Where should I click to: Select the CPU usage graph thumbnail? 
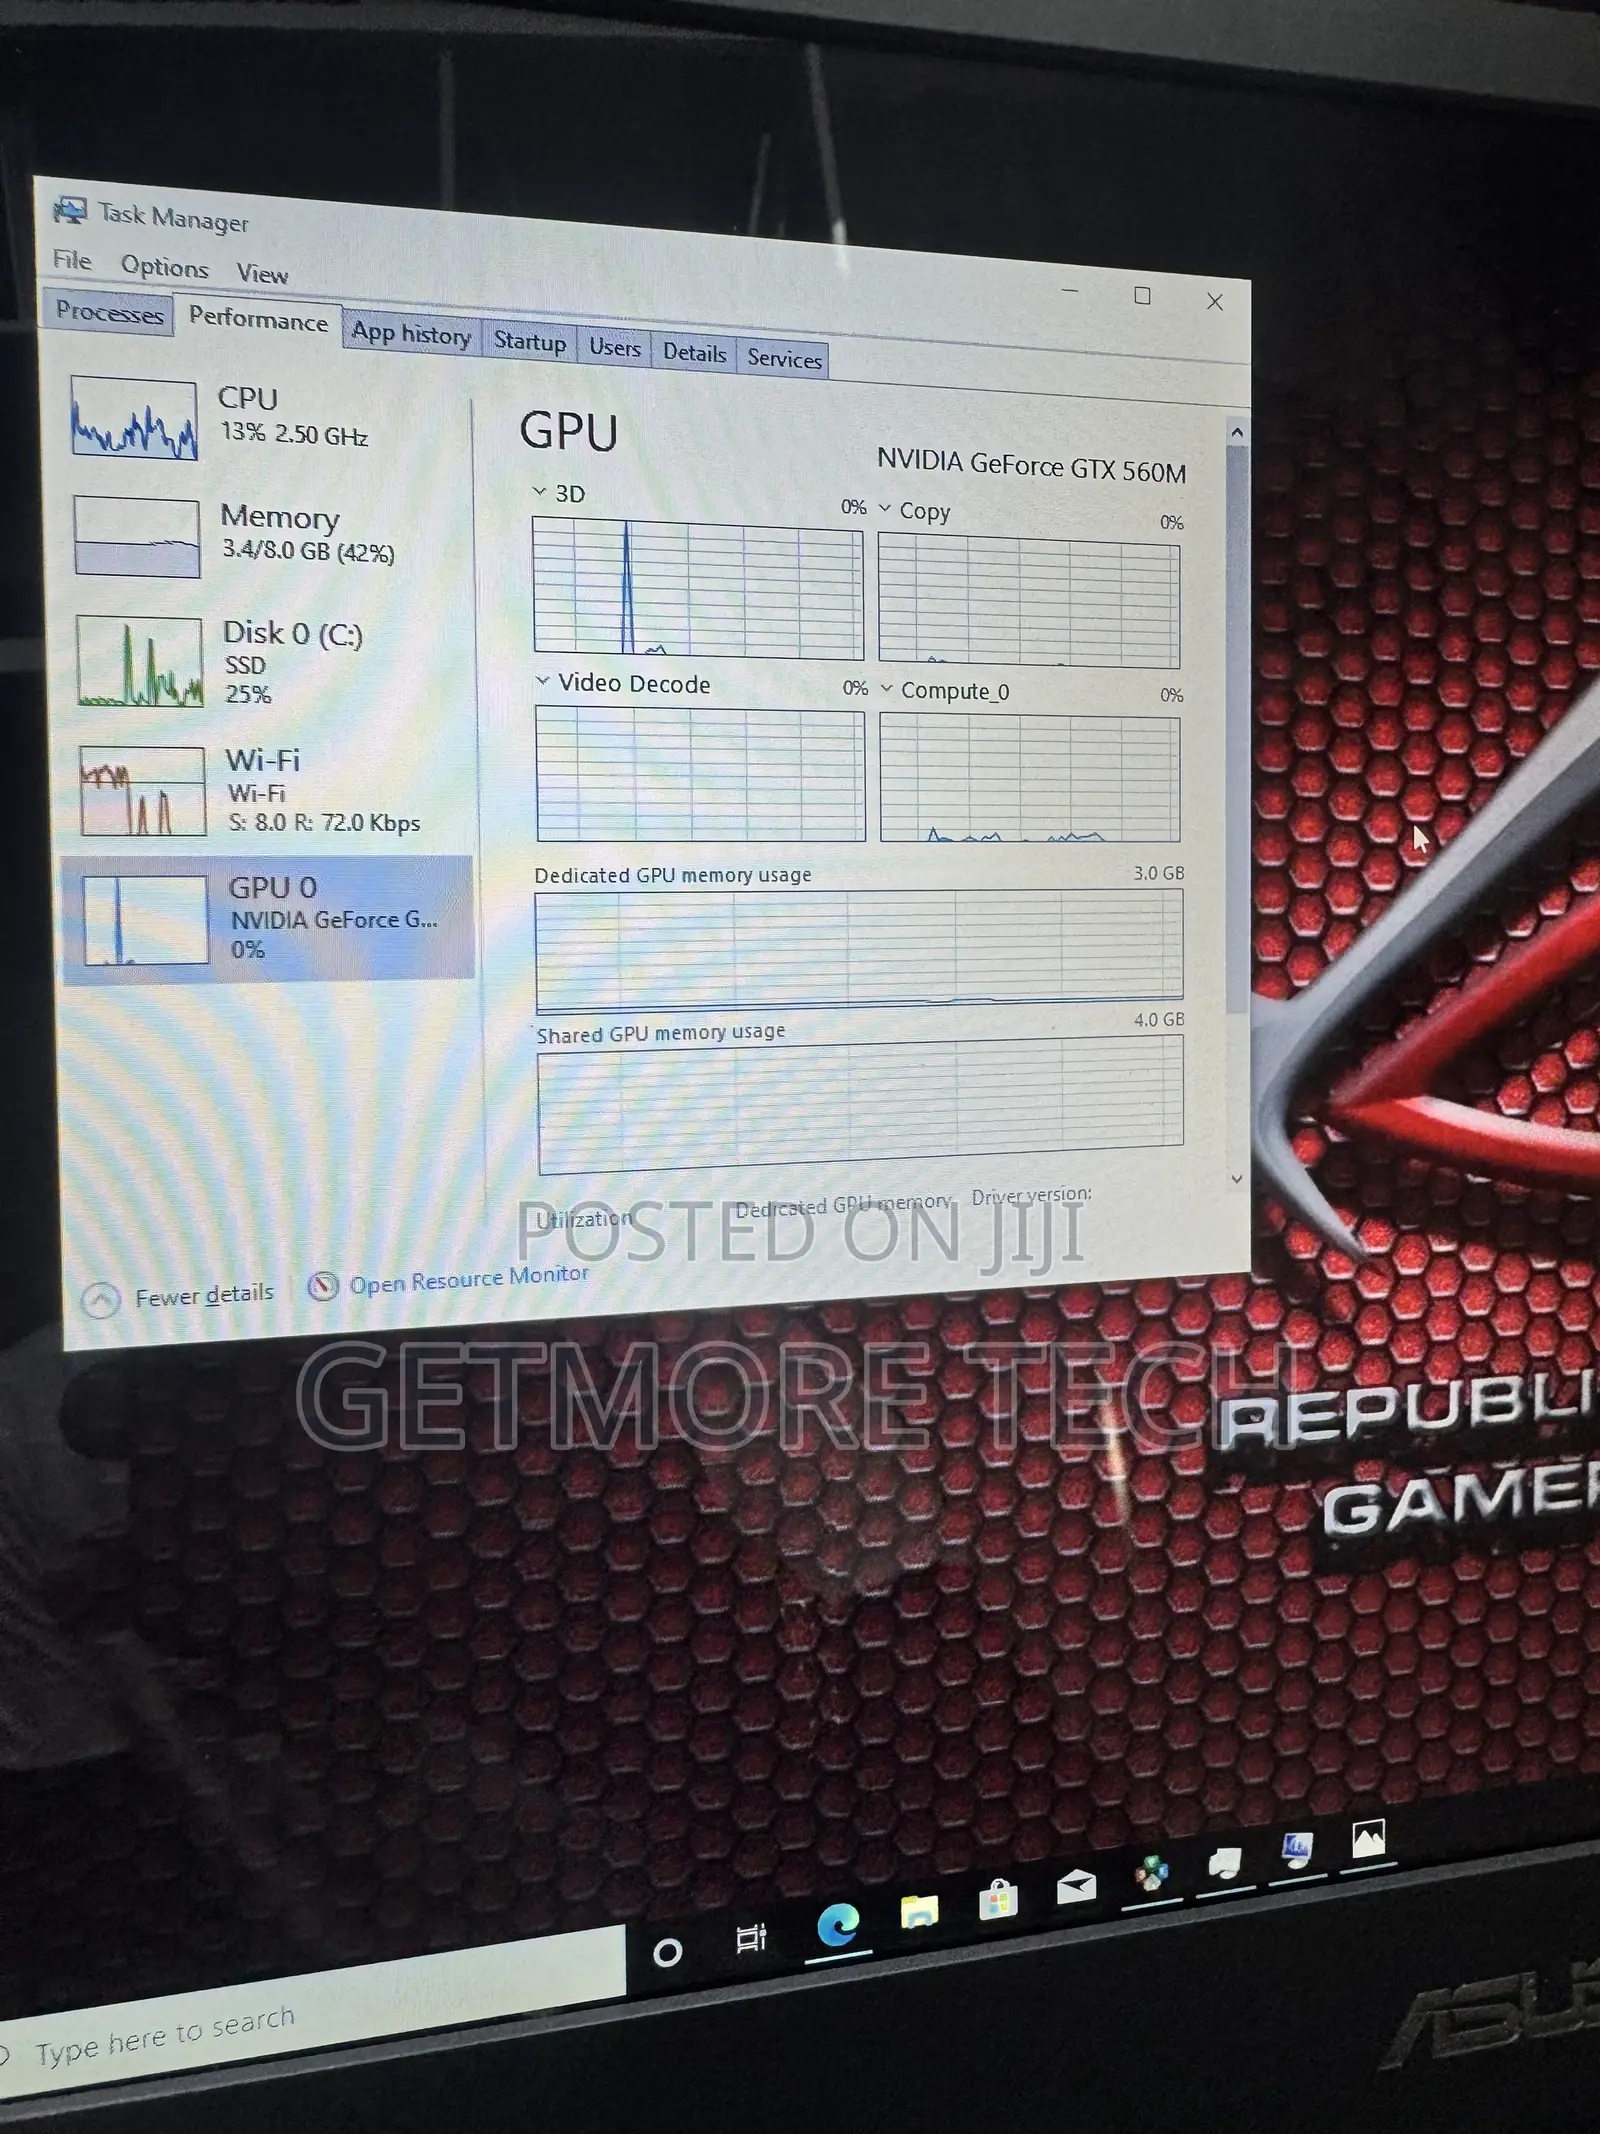pos(134,418)
